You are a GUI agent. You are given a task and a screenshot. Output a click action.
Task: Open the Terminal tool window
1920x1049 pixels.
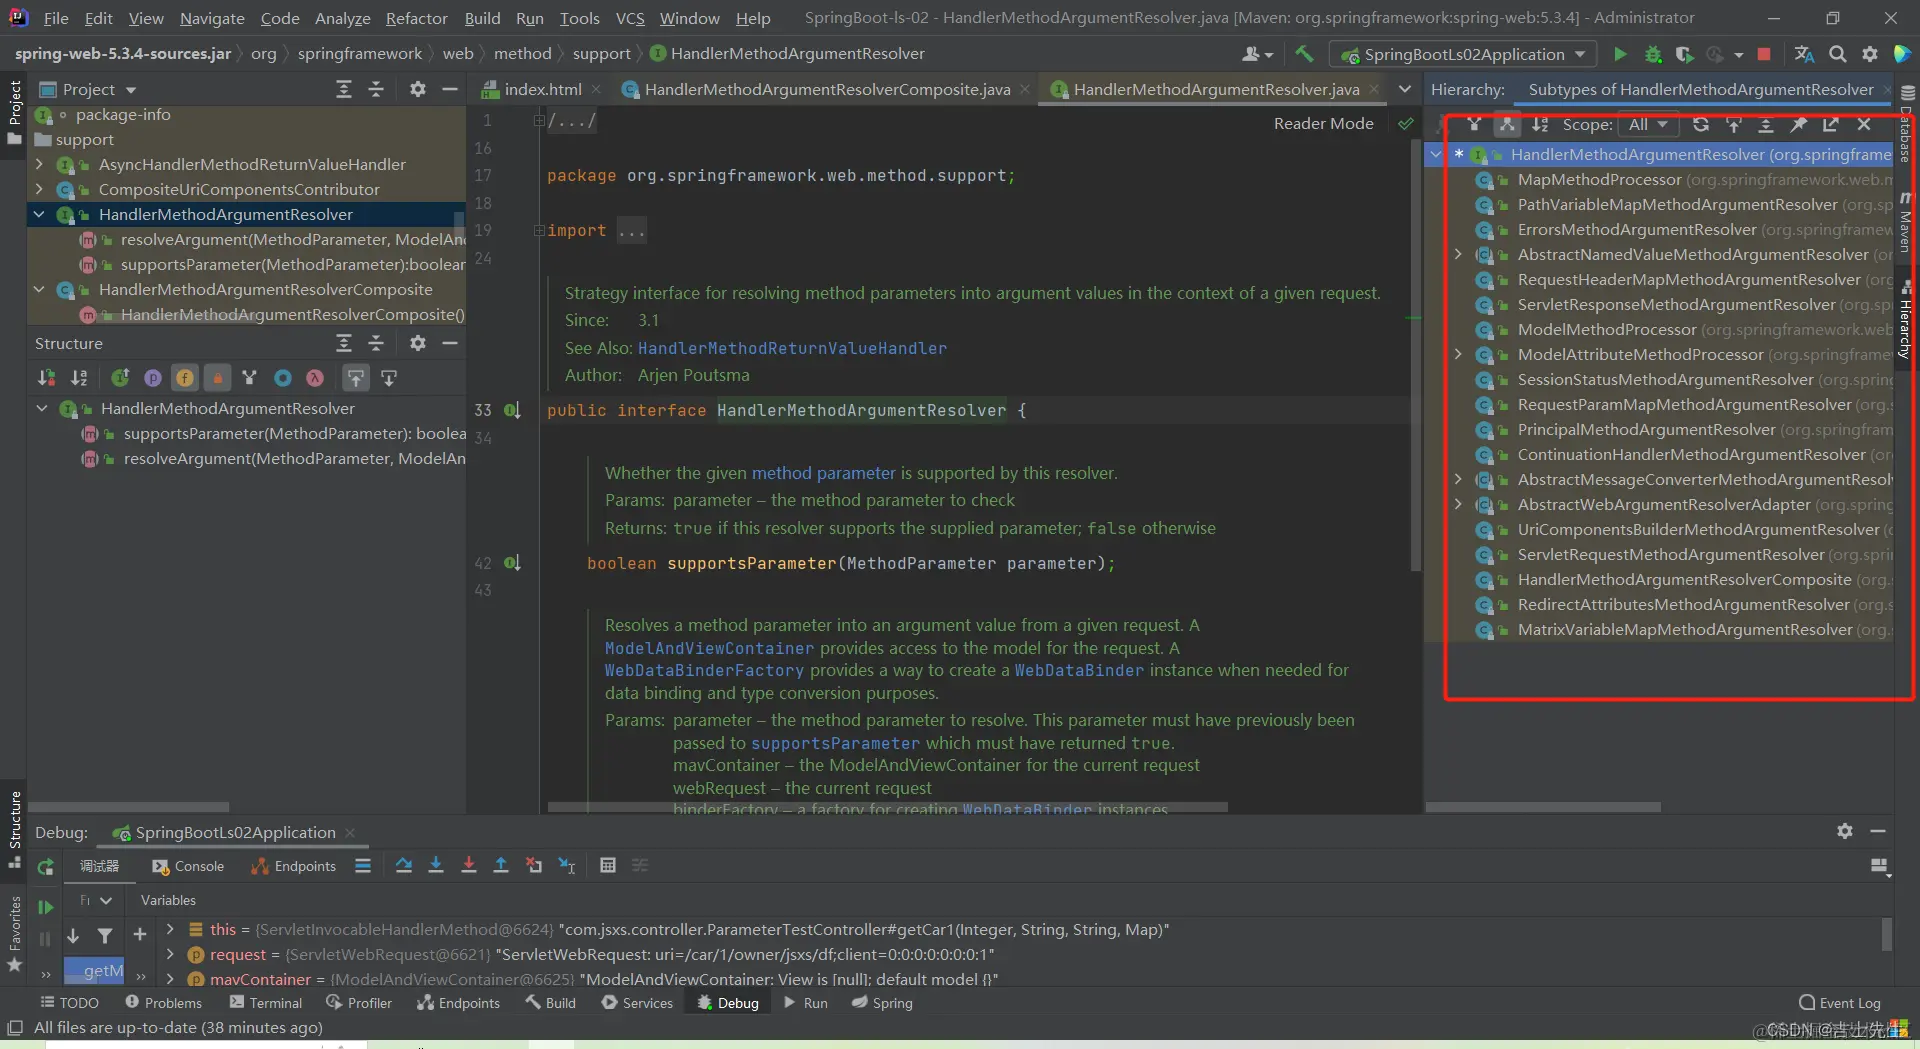coord(265,1003)
